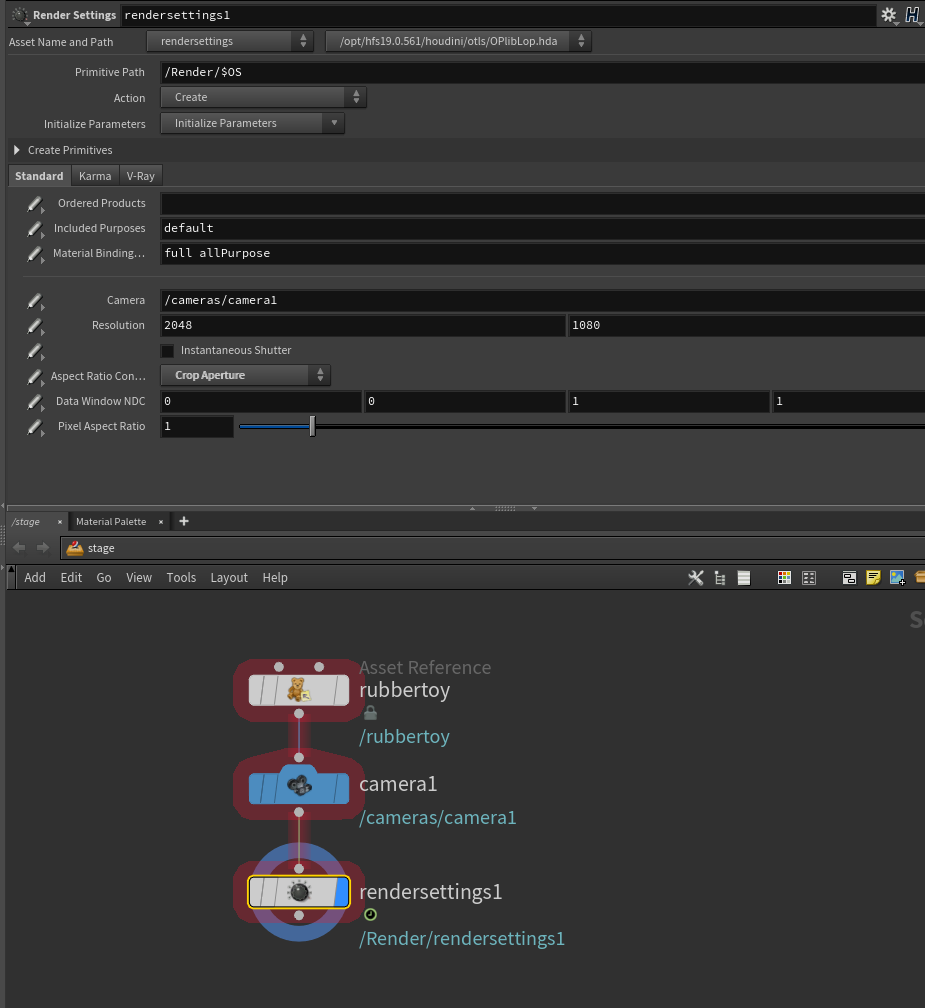Close the Material Palette pane tab
Viewport: 925px width, 1008px height.
[161, 522]
